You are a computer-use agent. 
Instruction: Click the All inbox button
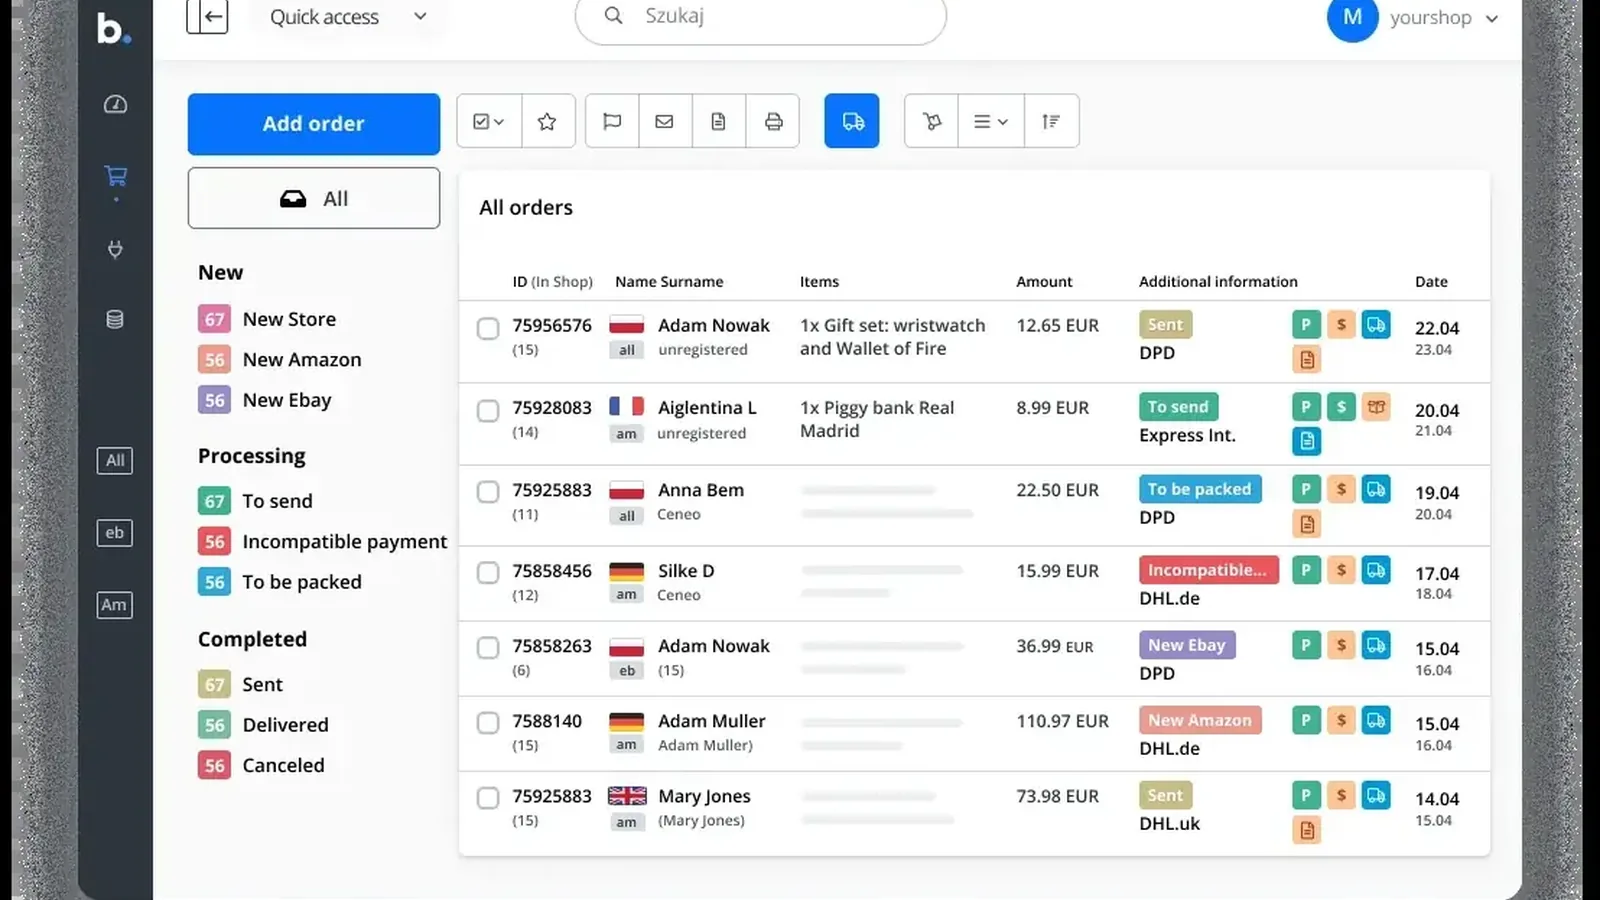(314, 198)
